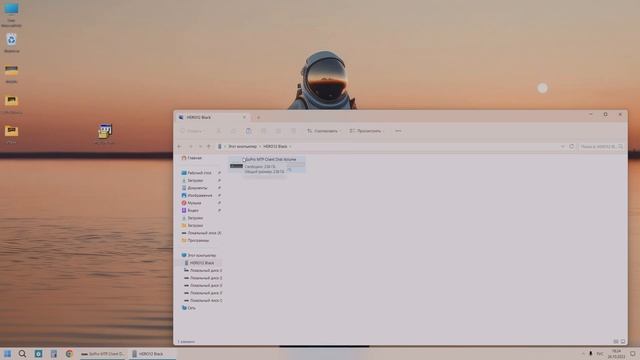Open Видео in the sidebar
This screenshot has height=360, width=640.
click(193, 211)
